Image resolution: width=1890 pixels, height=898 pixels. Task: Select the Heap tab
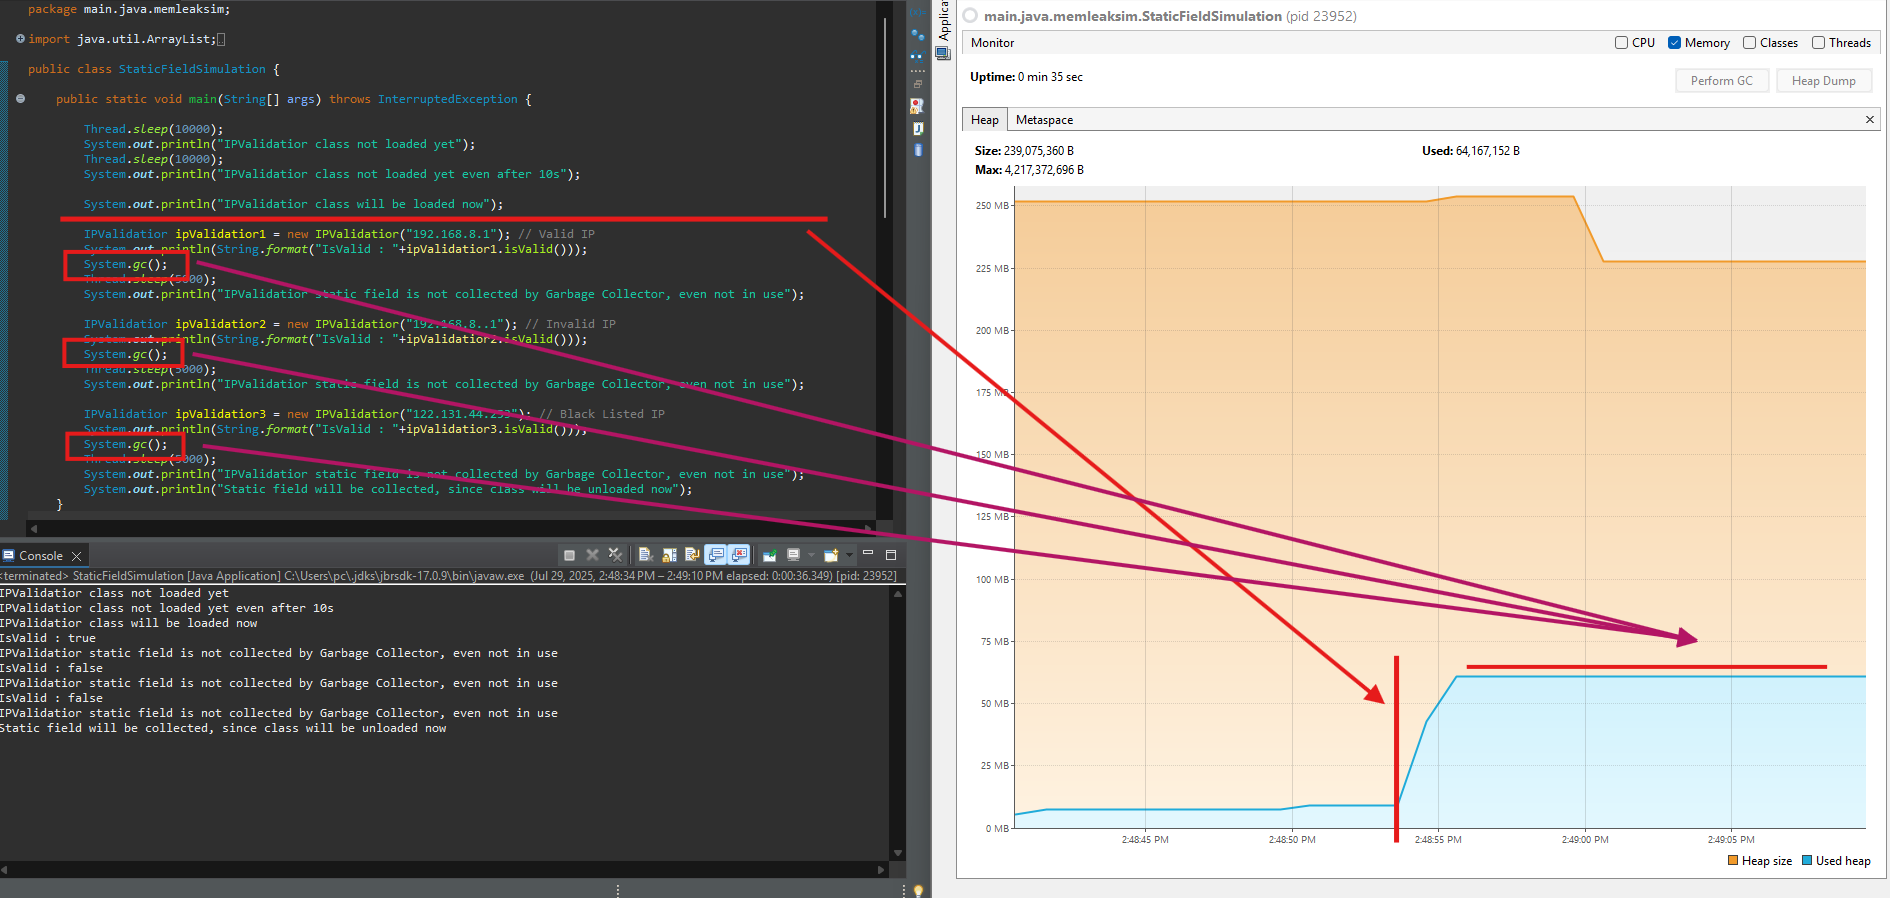pos(984,120)
